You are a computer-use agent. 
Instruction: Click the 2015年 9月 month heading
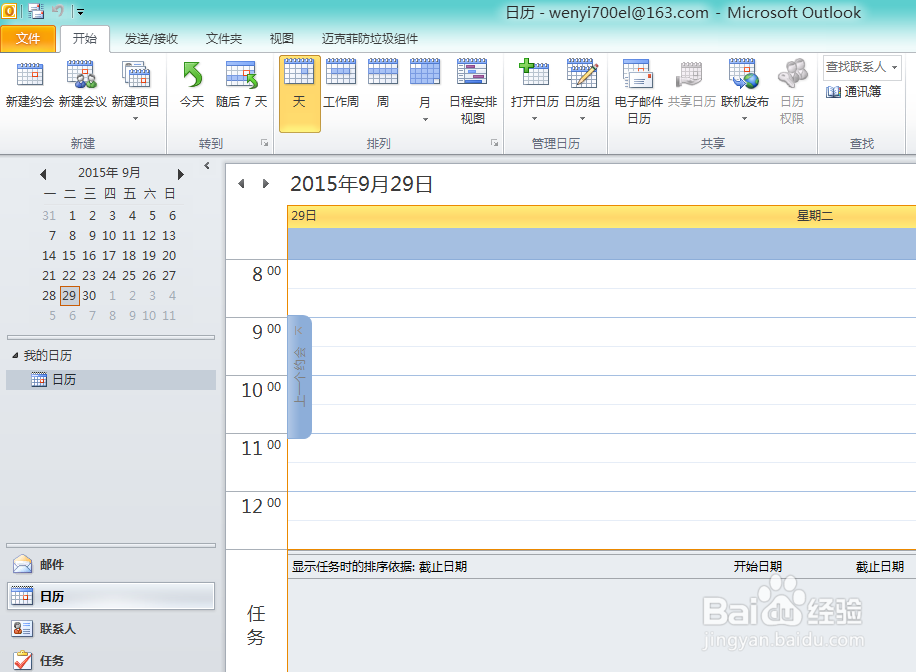pos(109,173)
